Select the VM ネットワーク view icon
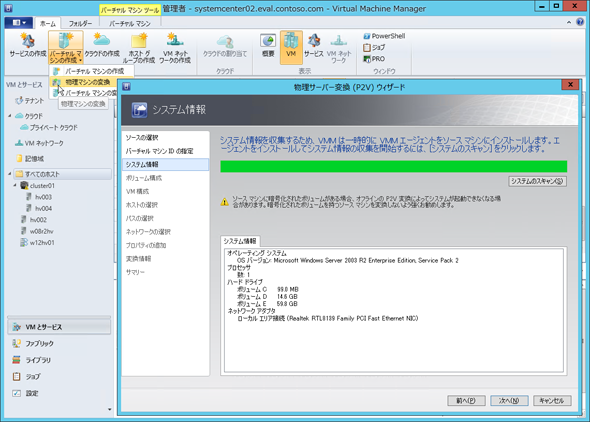This screenshot has height=422, width=590. pos(339,48)
